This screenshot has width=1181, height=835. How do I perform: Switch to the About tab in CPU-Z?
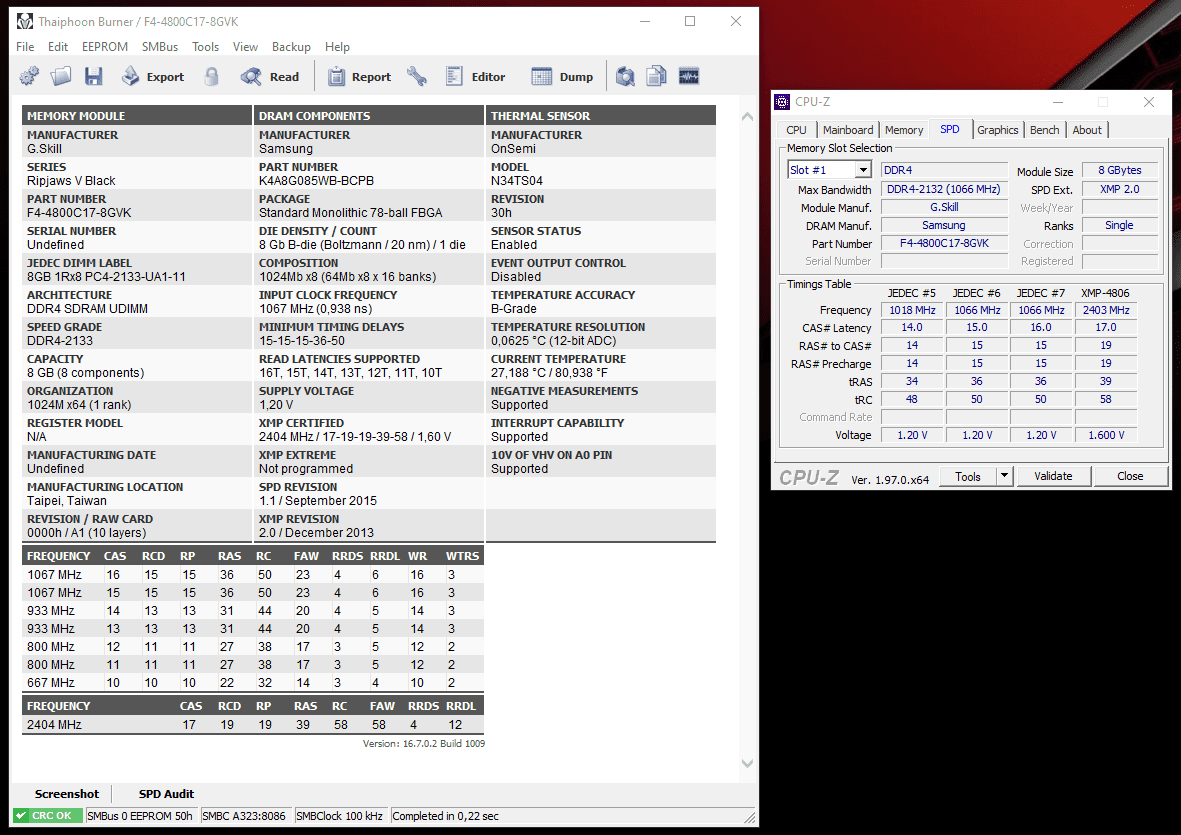[1087, 130]
